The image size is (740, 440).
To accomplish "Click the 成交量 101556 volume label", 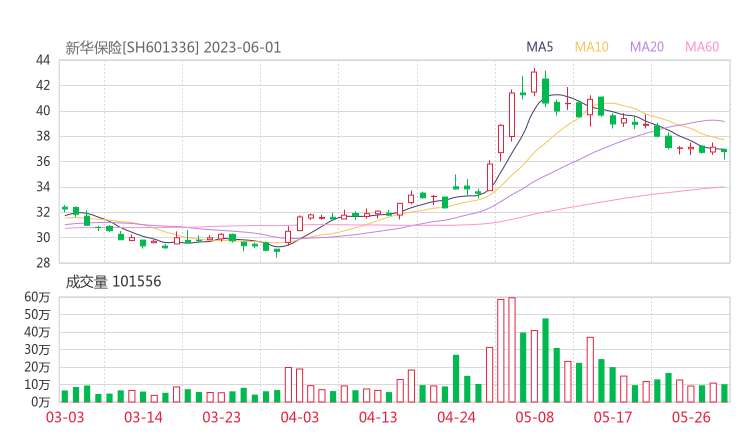I will click(113, 282).
